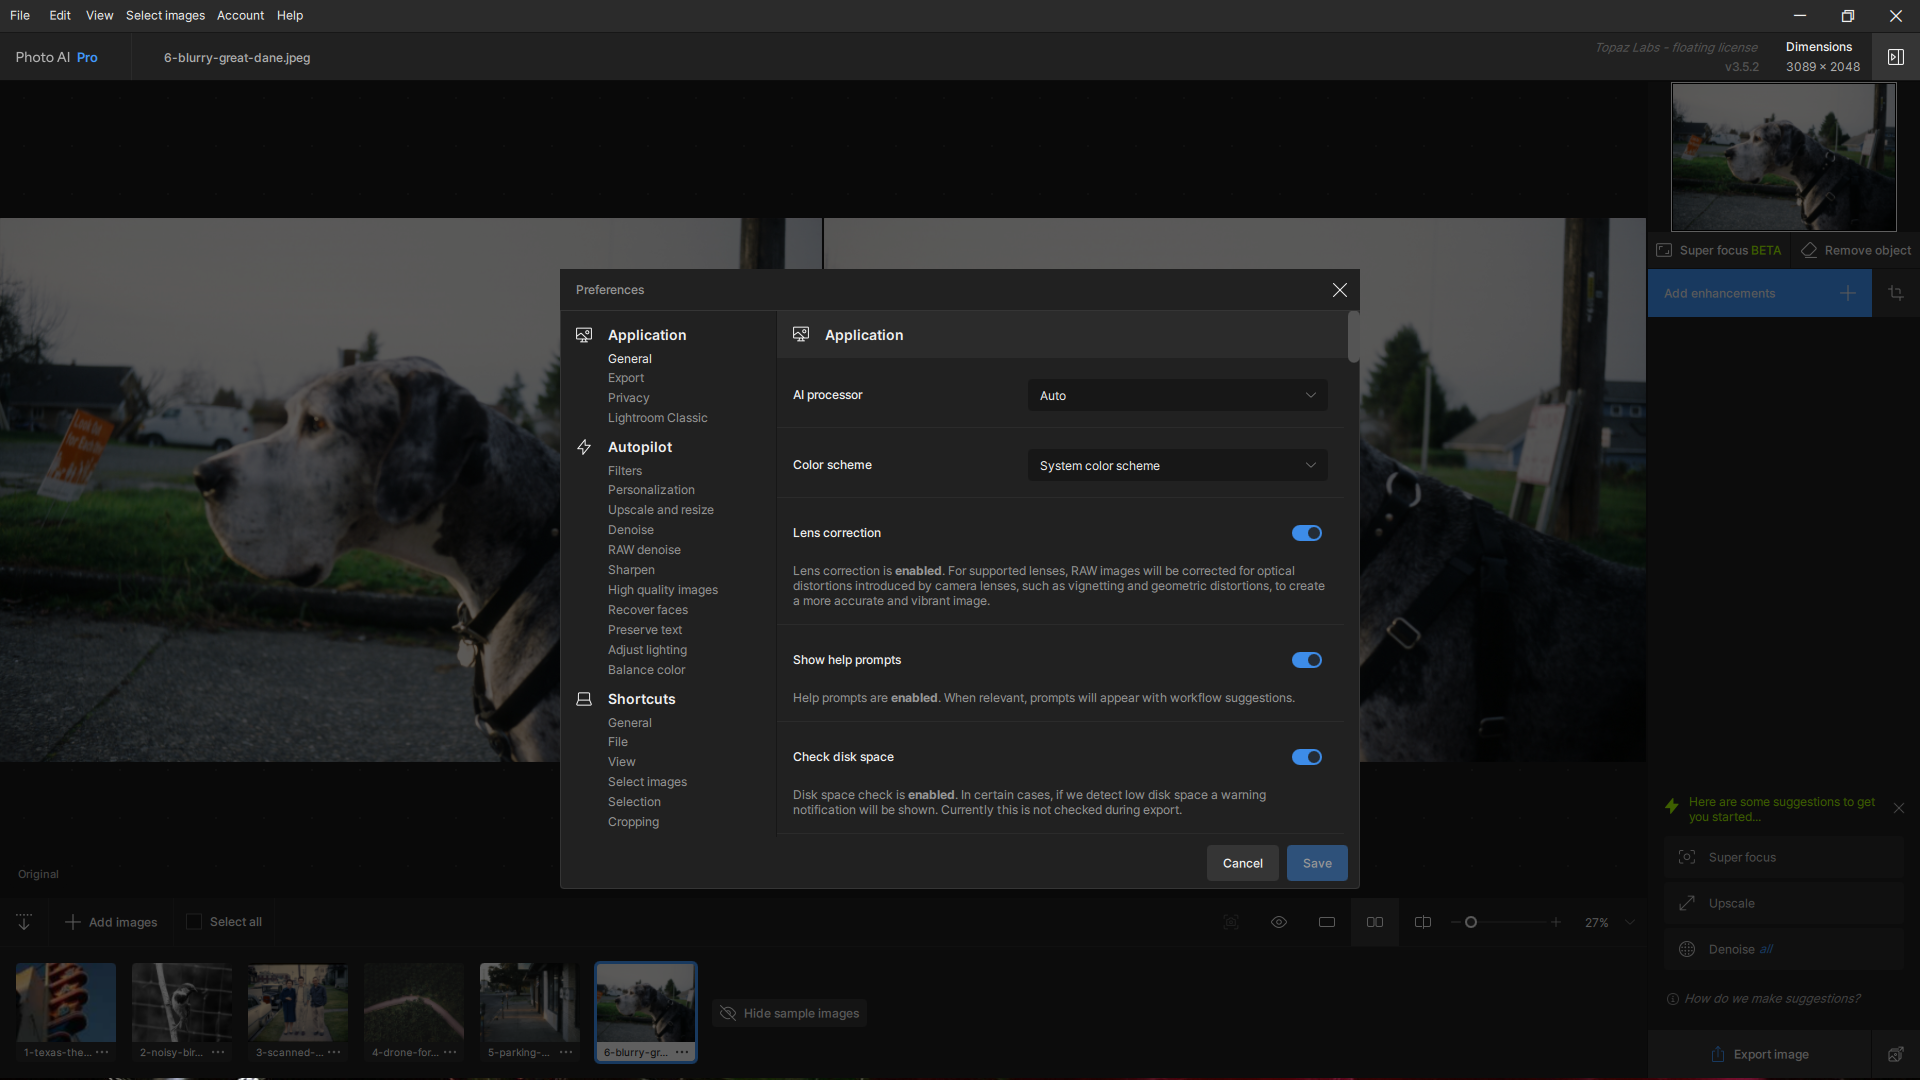Disable the Check disk space toggle
Image resolution: width=1920 pixels, height=1080 pixels.
coord(1307,757)
